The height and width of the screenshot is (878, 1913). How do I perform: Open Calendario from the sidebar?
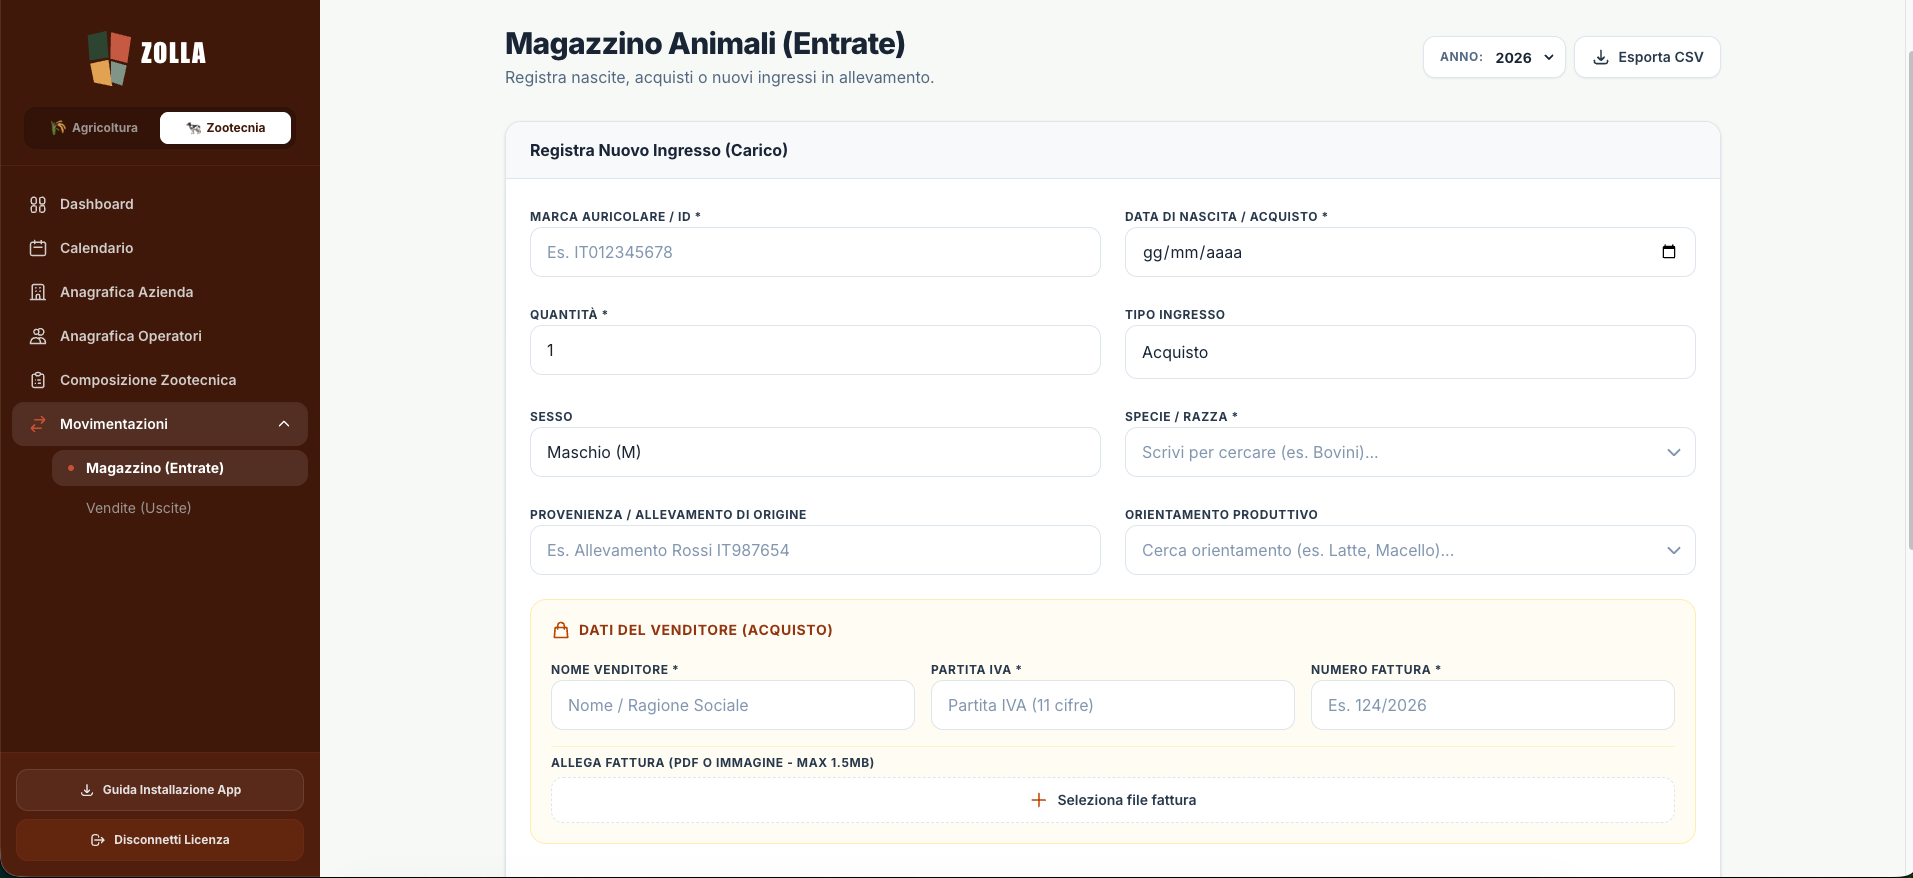click(x=160, y=248)
